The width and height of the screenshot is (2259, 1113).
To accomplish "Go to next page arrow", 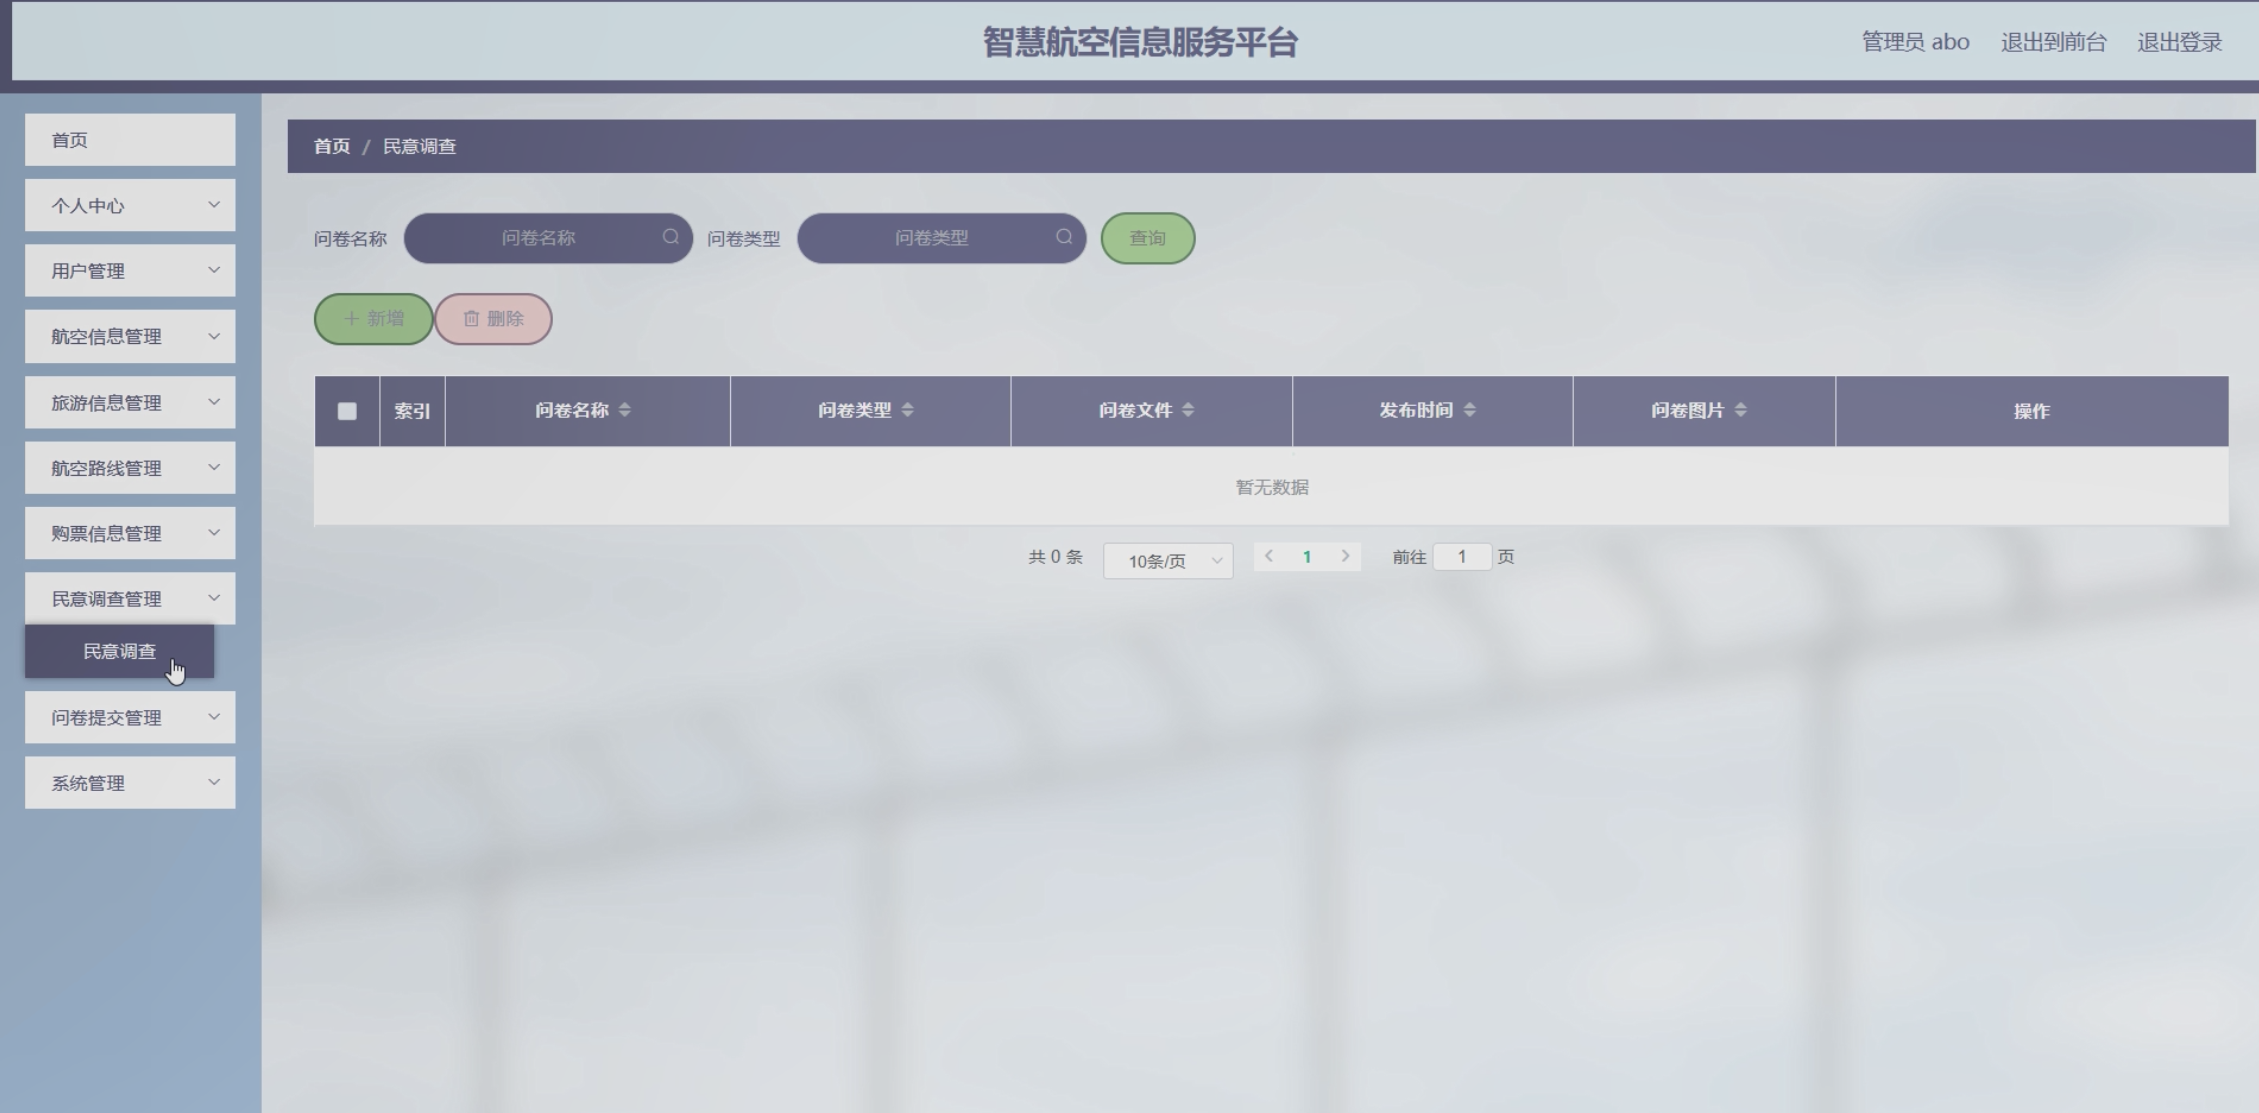I will pyautogui.click(x=1345, y=556).
